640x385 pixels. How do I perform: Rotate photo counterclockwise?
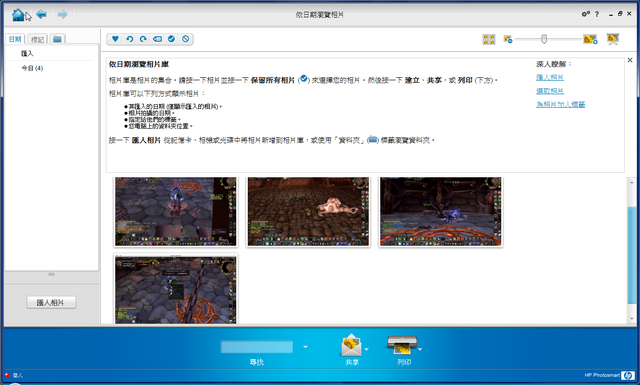pyautogui.click(x=129, y=39)
